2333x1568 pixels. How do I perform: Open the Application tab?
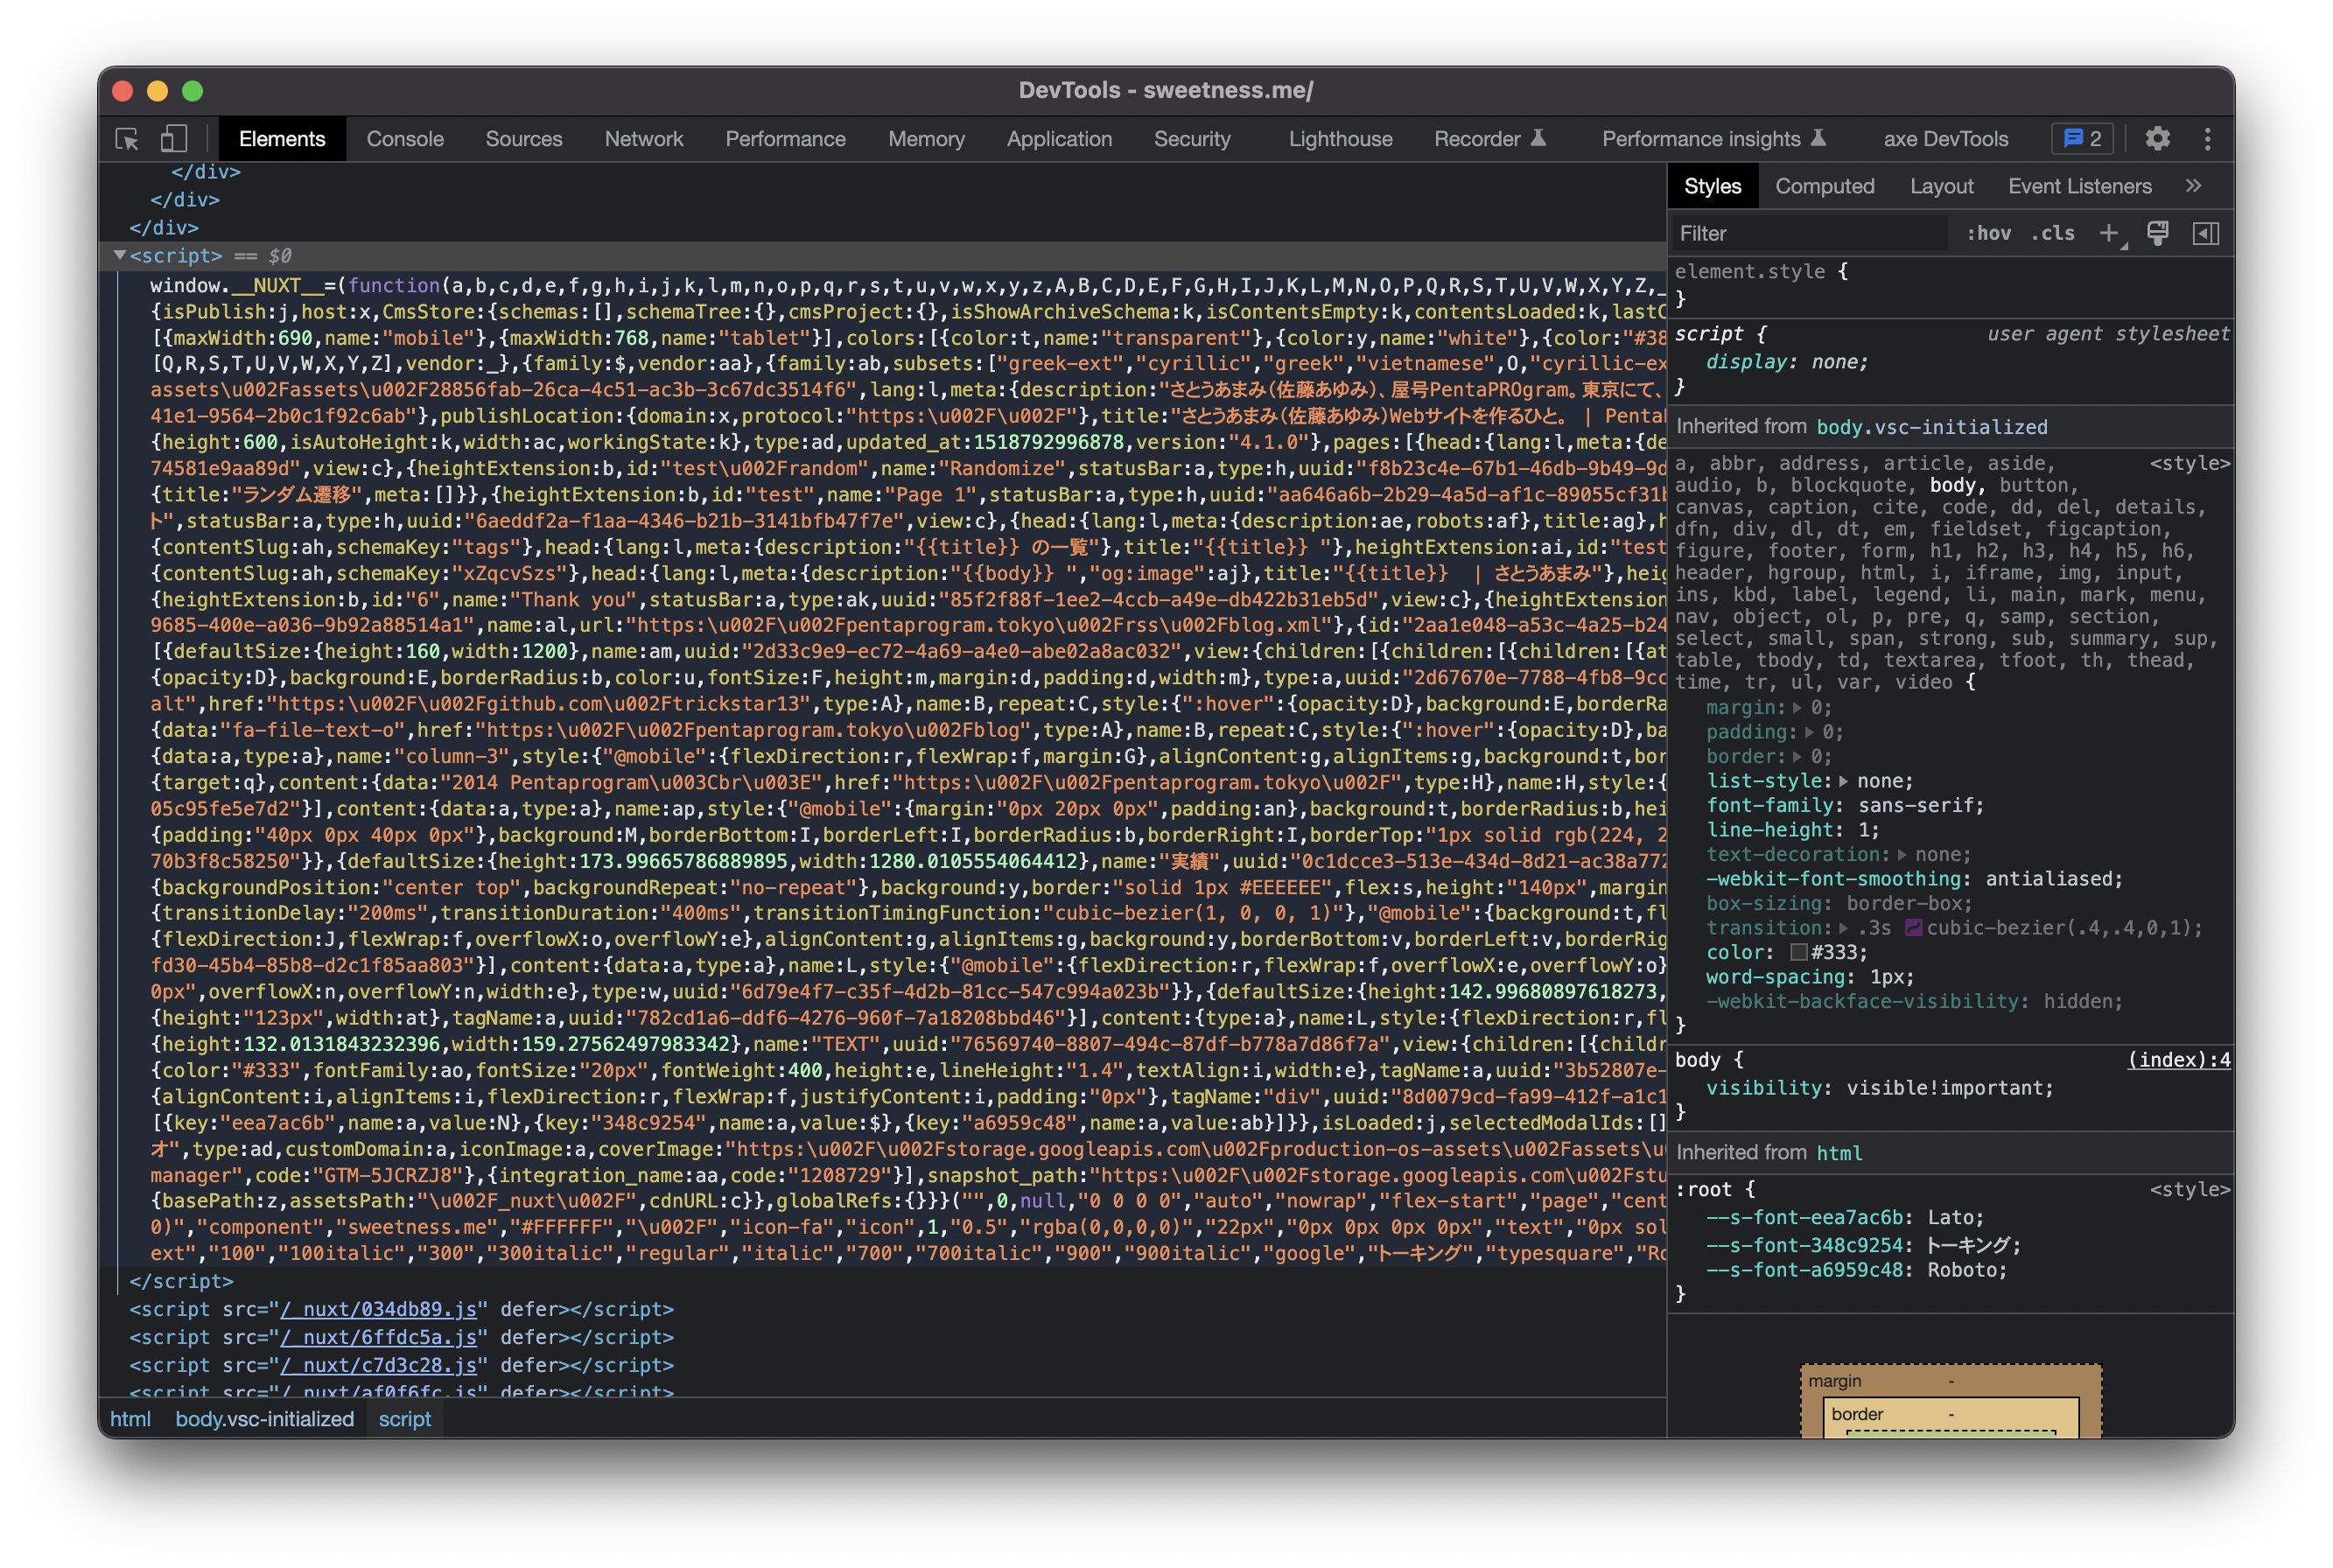pyautogui.click(x=1059, y=139)
